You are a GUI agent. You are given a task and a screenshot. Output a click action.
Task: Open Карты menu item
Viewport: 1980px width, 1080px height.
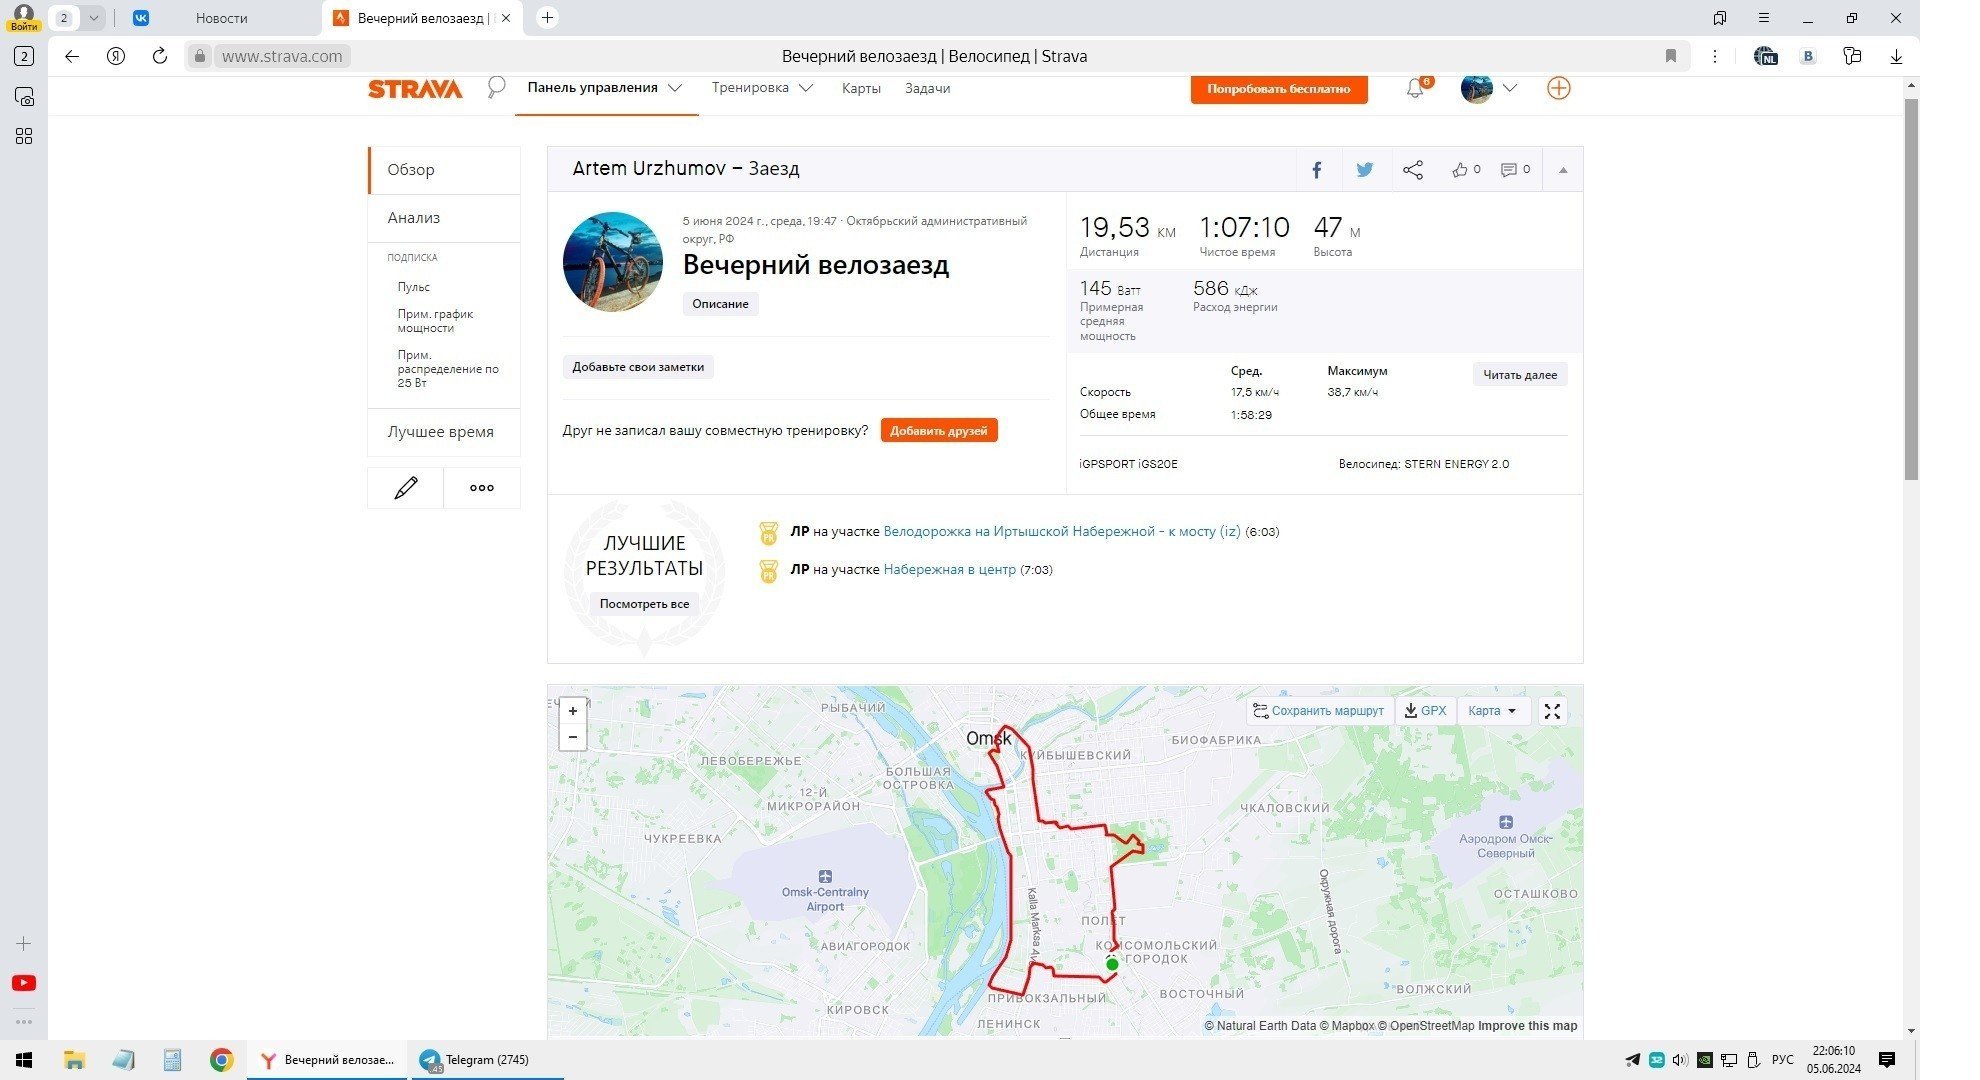pyautogui.click(x=861, y=88)
